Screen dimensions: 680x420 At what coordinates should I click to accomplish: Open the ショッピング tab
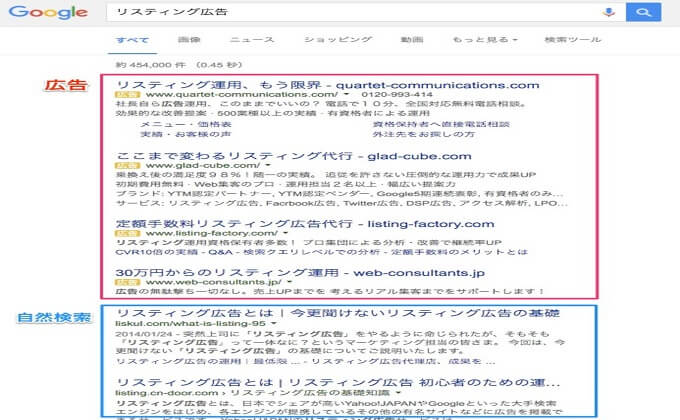click(338, 39)
